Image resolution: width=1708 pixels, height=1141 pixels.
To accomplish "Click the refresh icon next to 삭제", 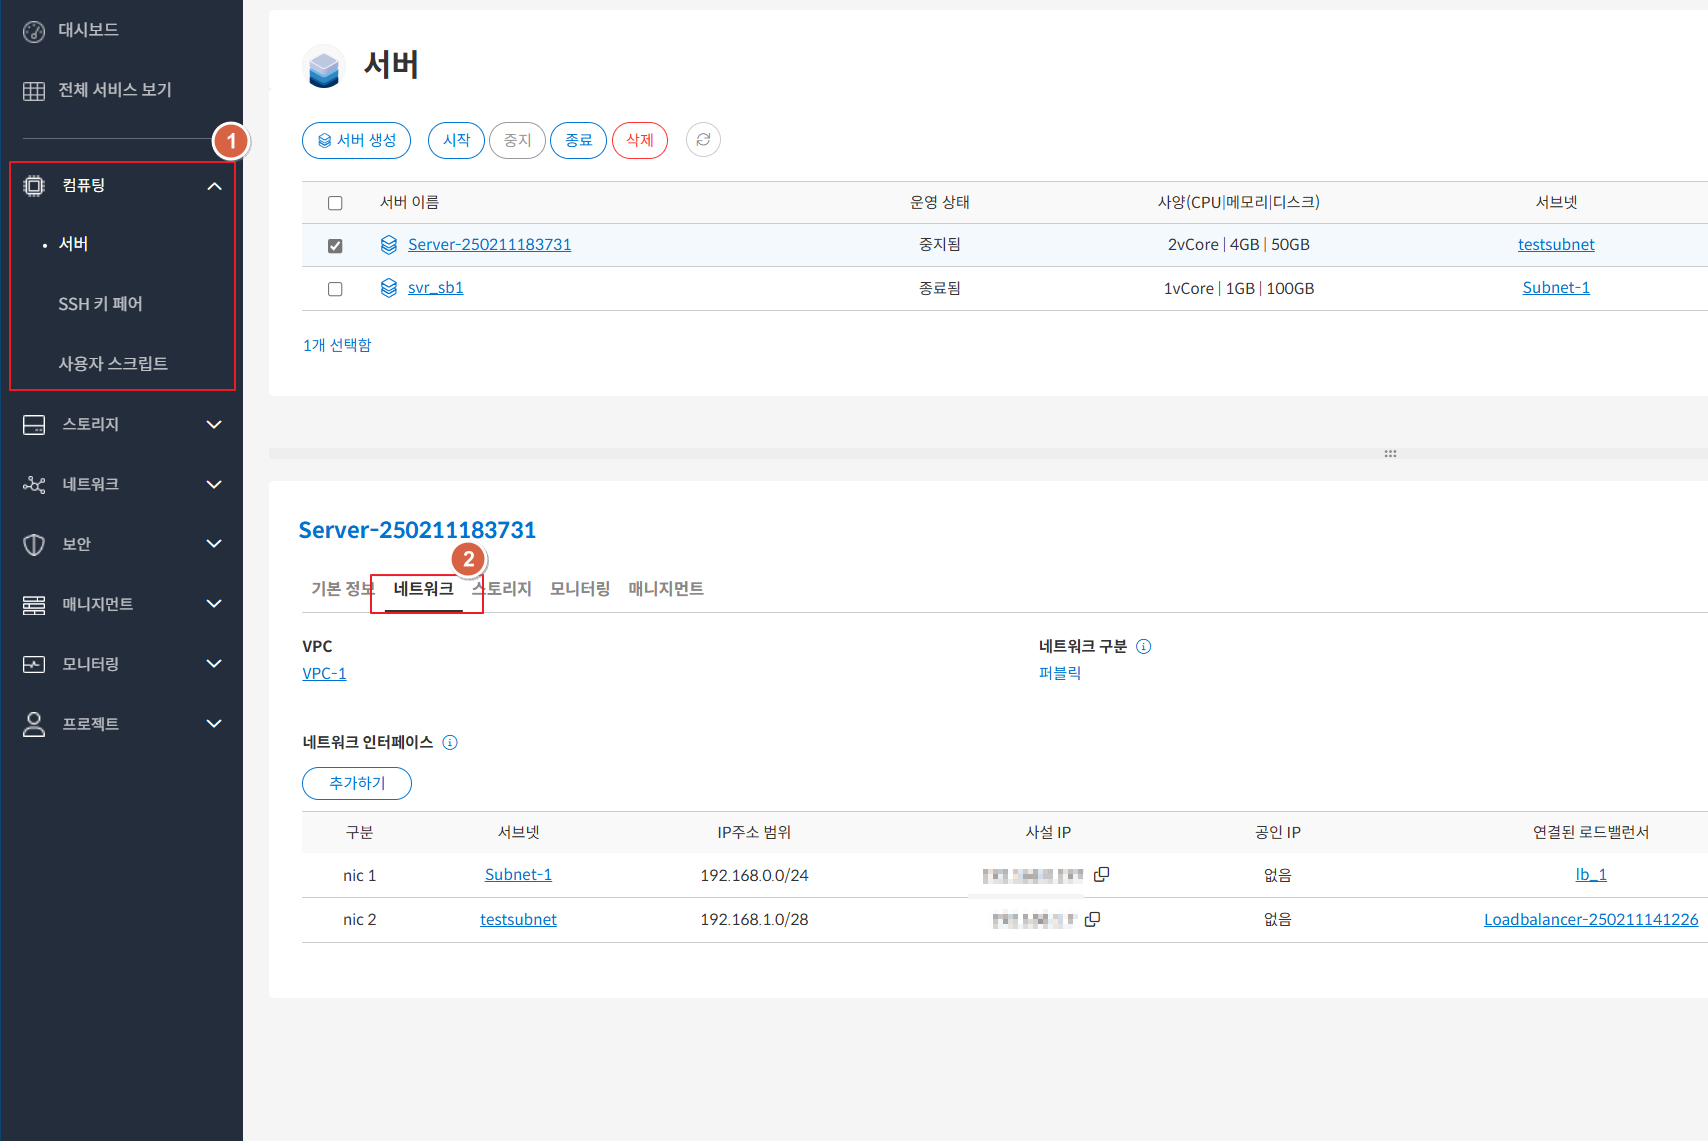I will 703,140.
